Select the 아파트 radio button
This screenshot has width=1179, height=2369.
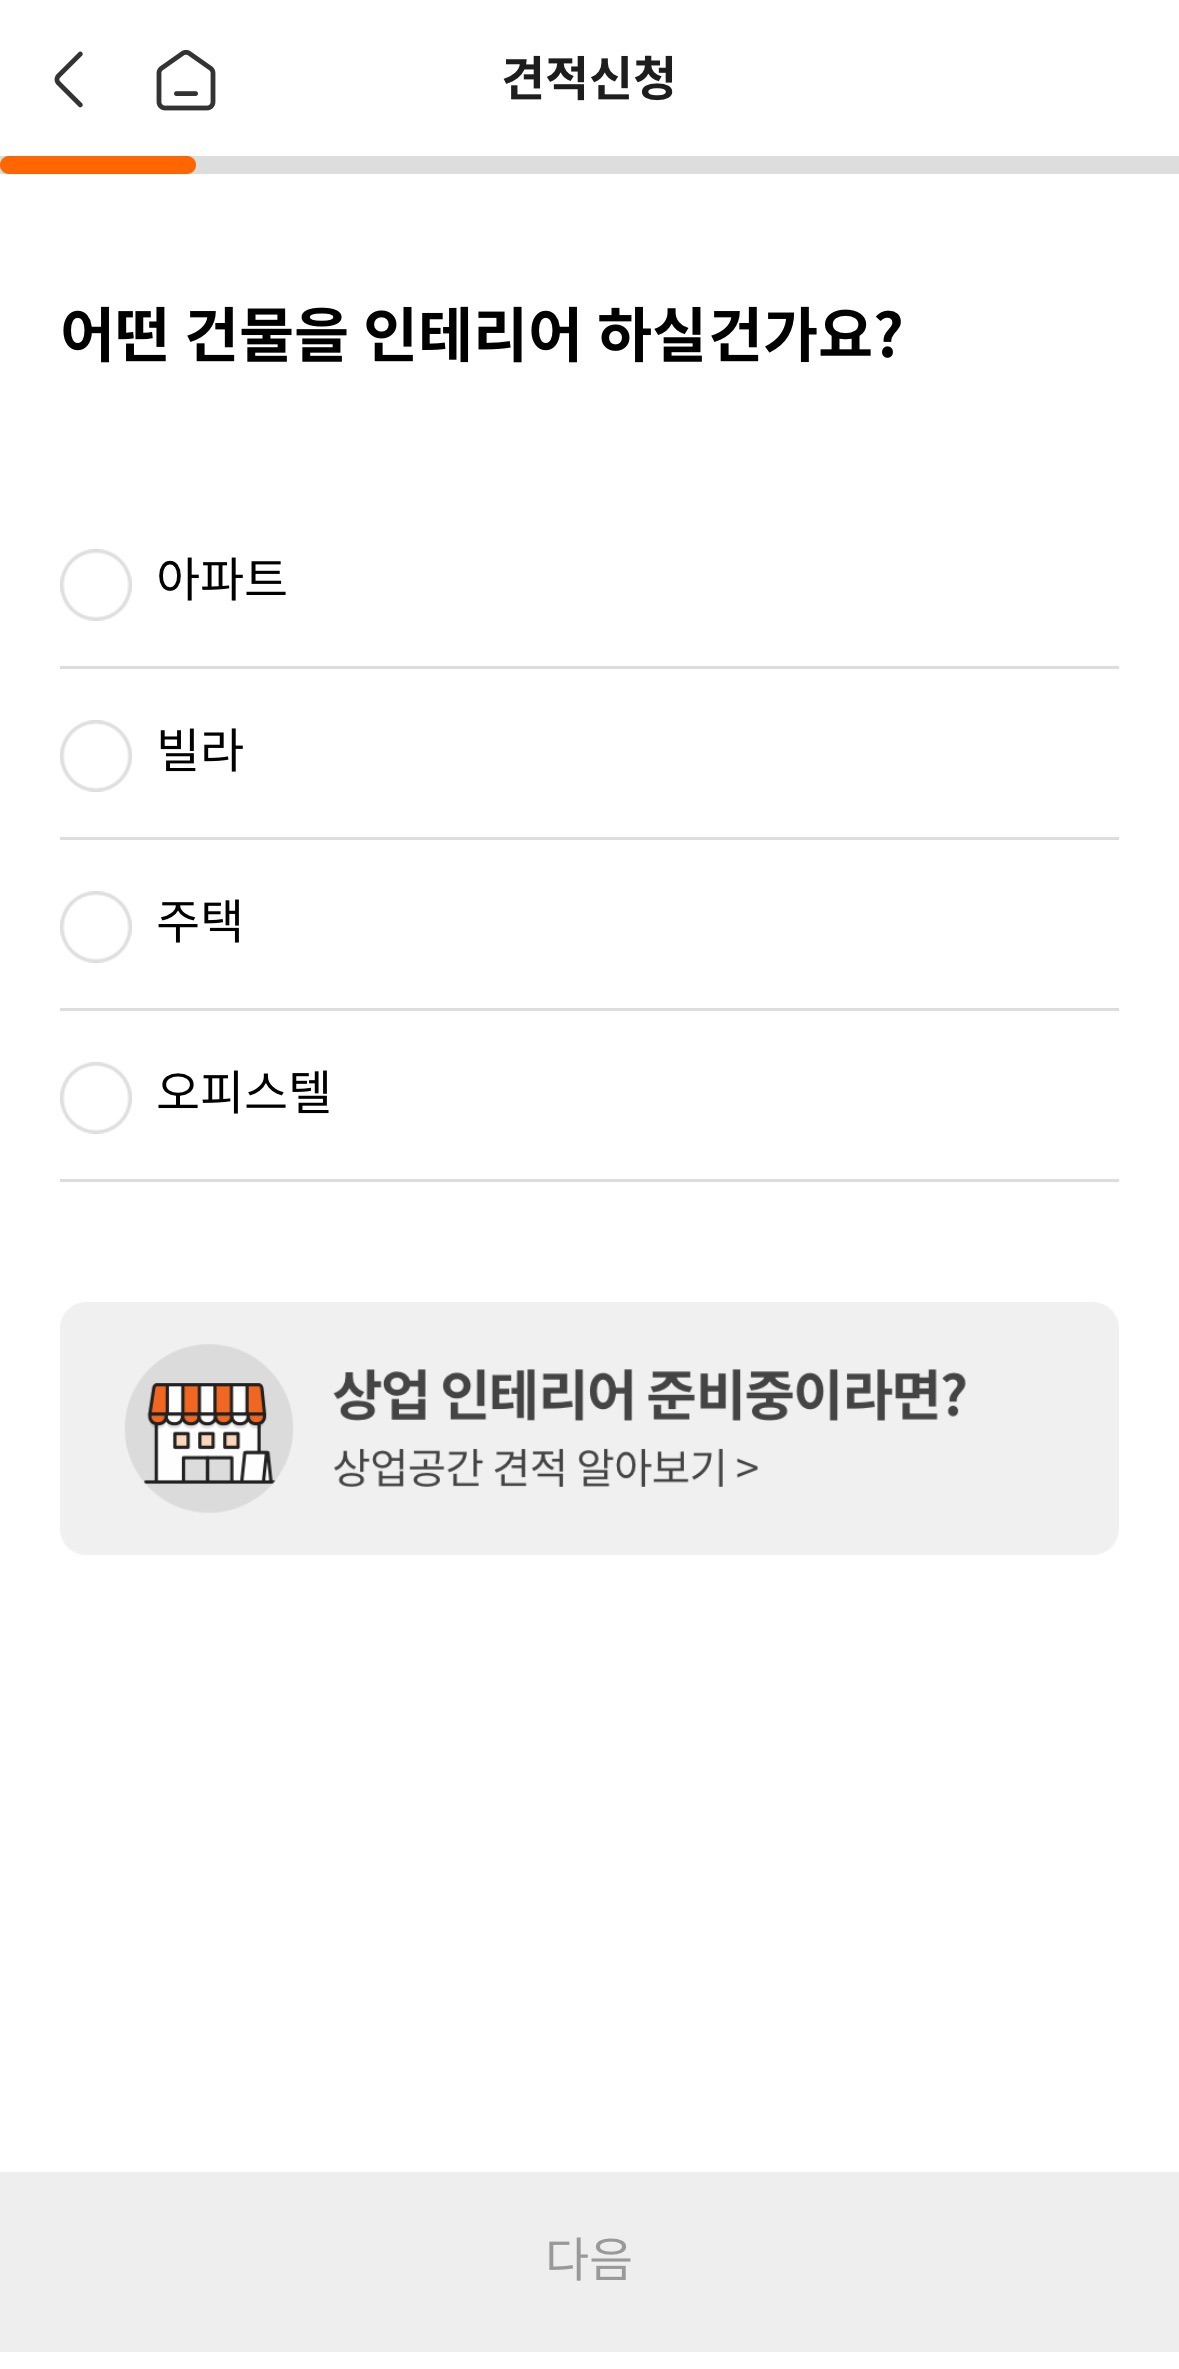point(96,584)
